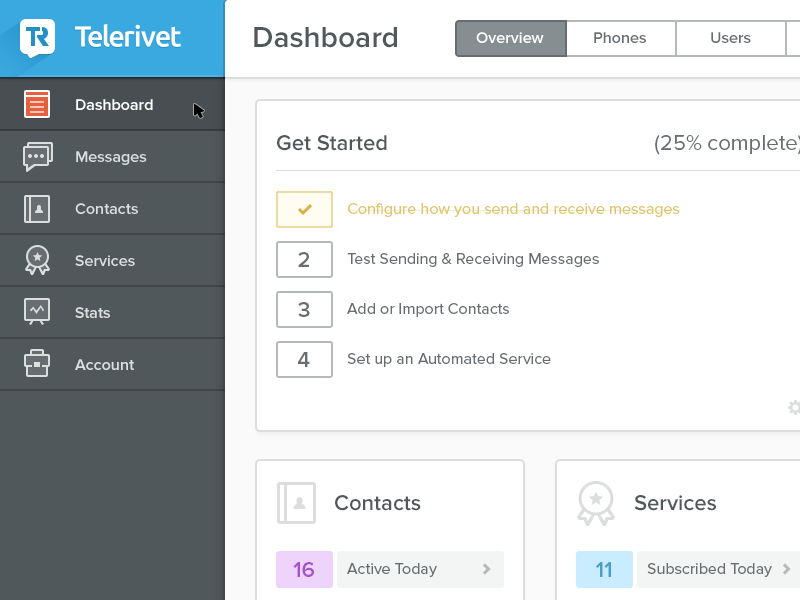800x600 pixels.
Task: Check step 3 Add or Import Contacts
Action: coord(304,309)
